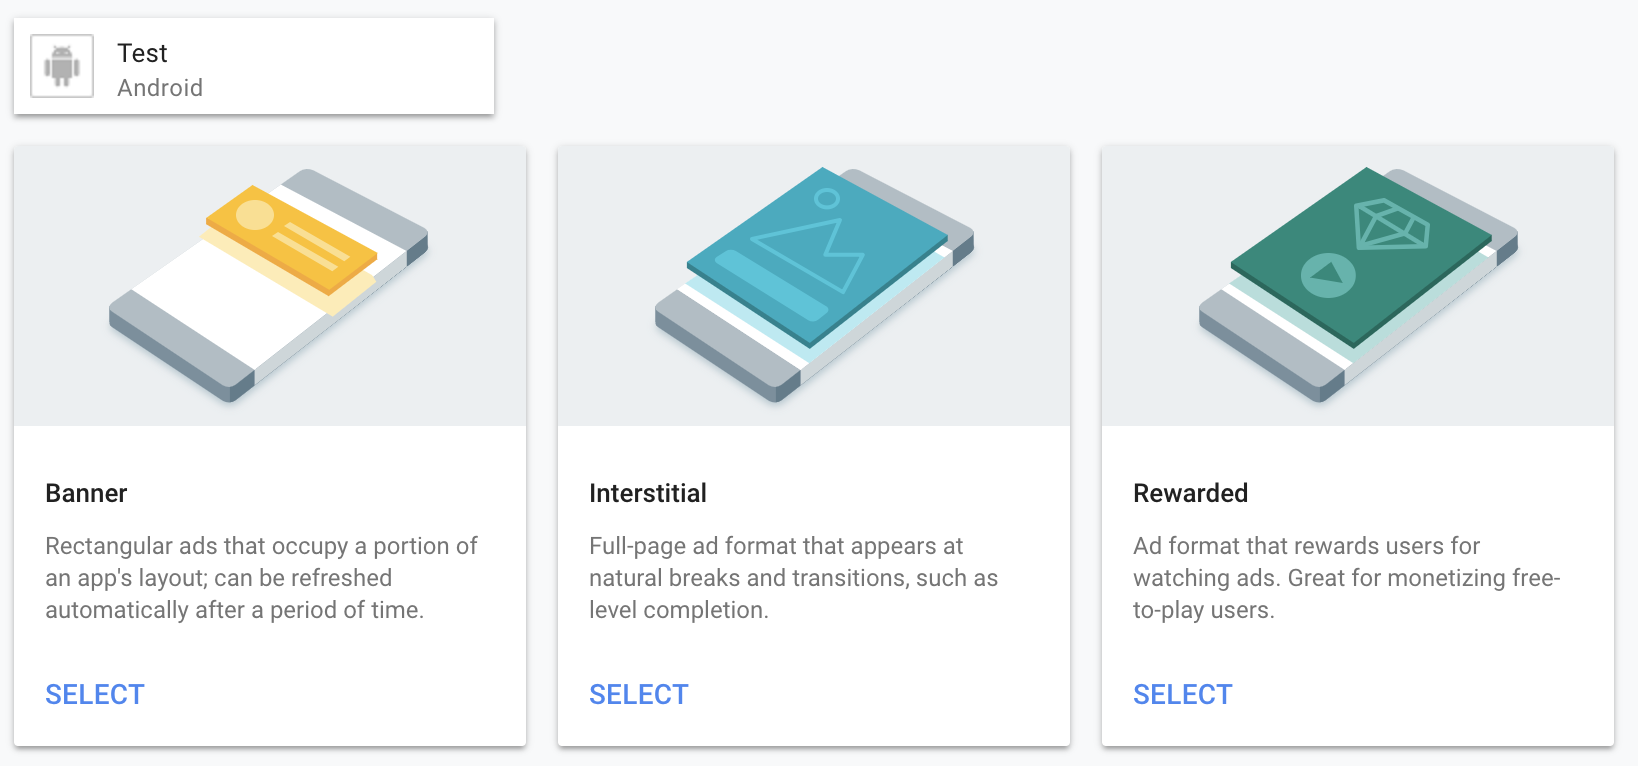The height and width of the screenshot is (766, 1638).
Task: Click the Rewarded card heading
Action: pyautogui.click(x=1190, y=493)
